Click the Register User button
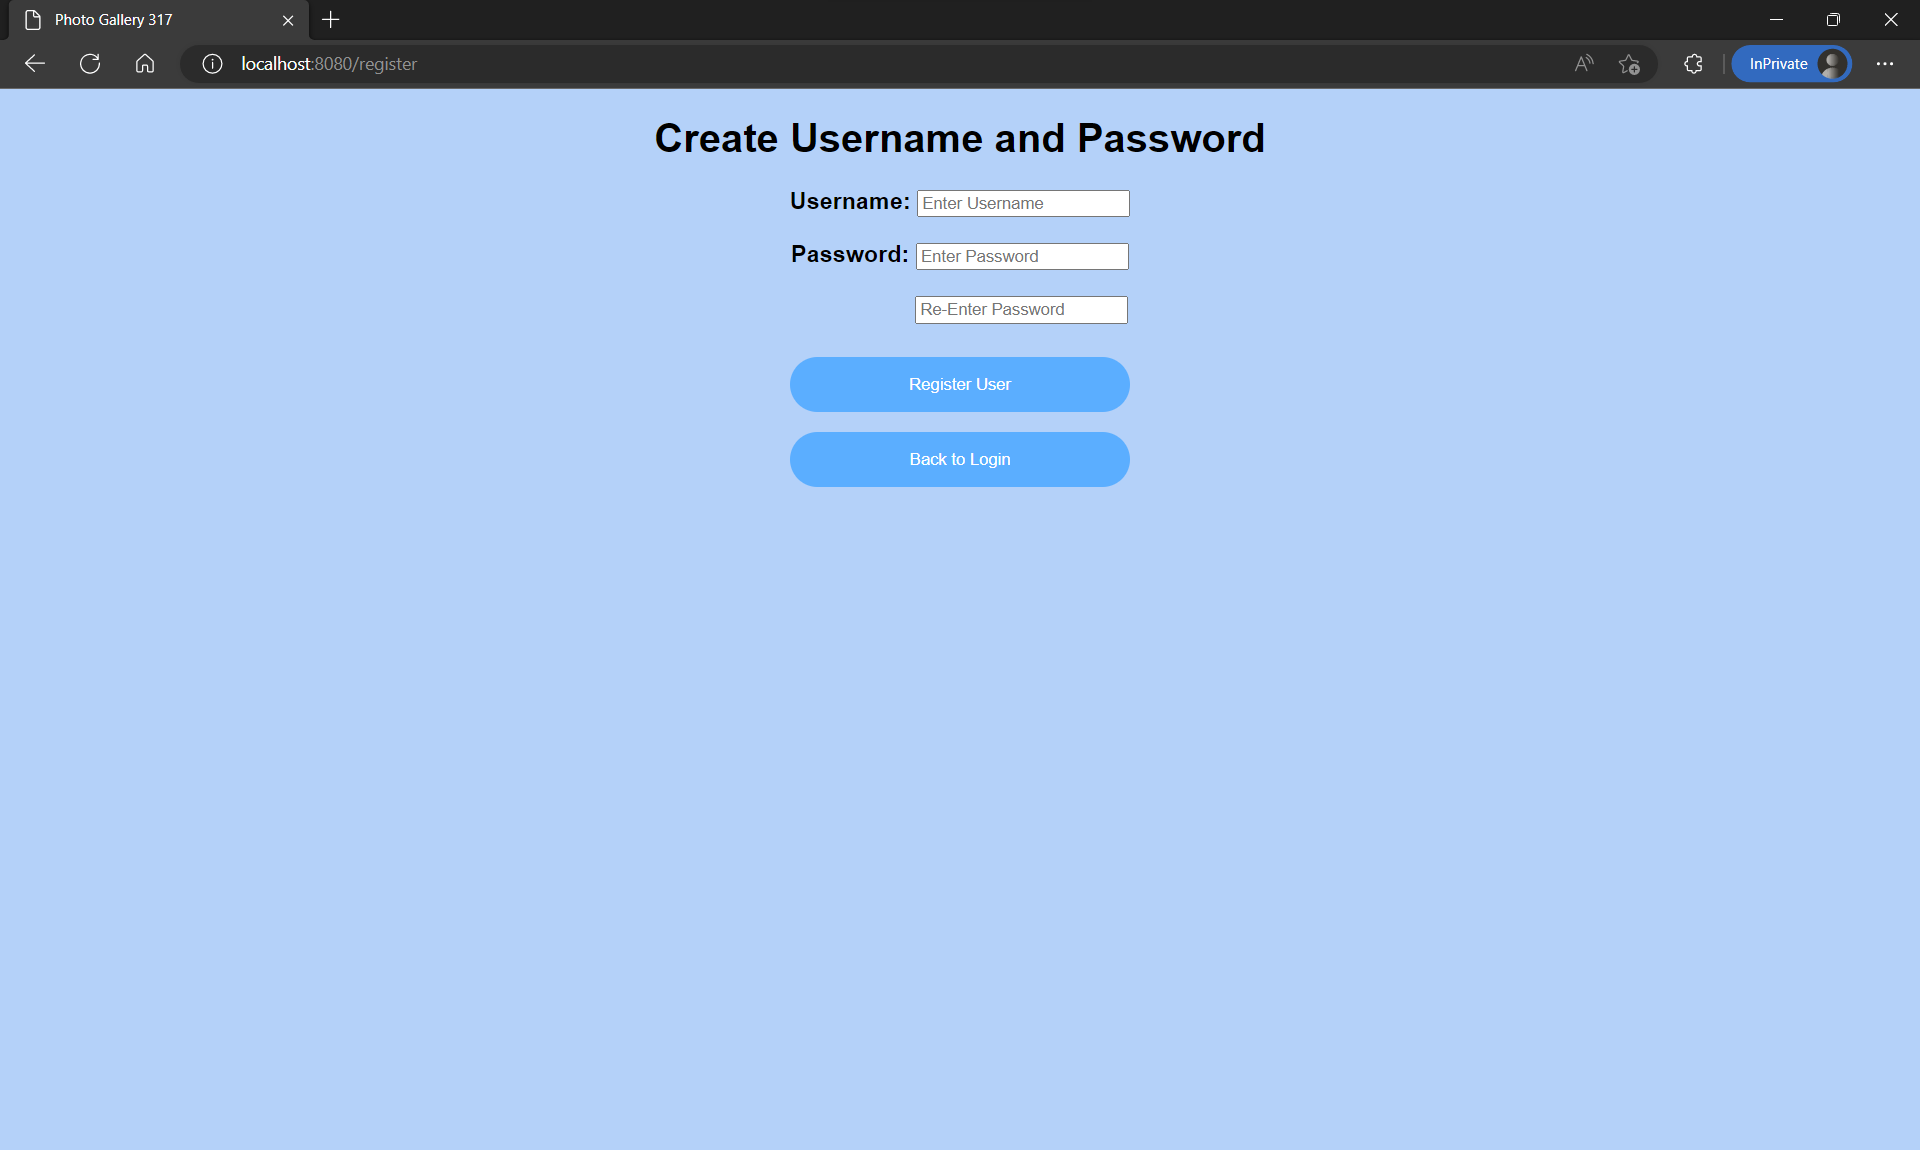This screenshot has width=1920, height=1150. [959, 385]
